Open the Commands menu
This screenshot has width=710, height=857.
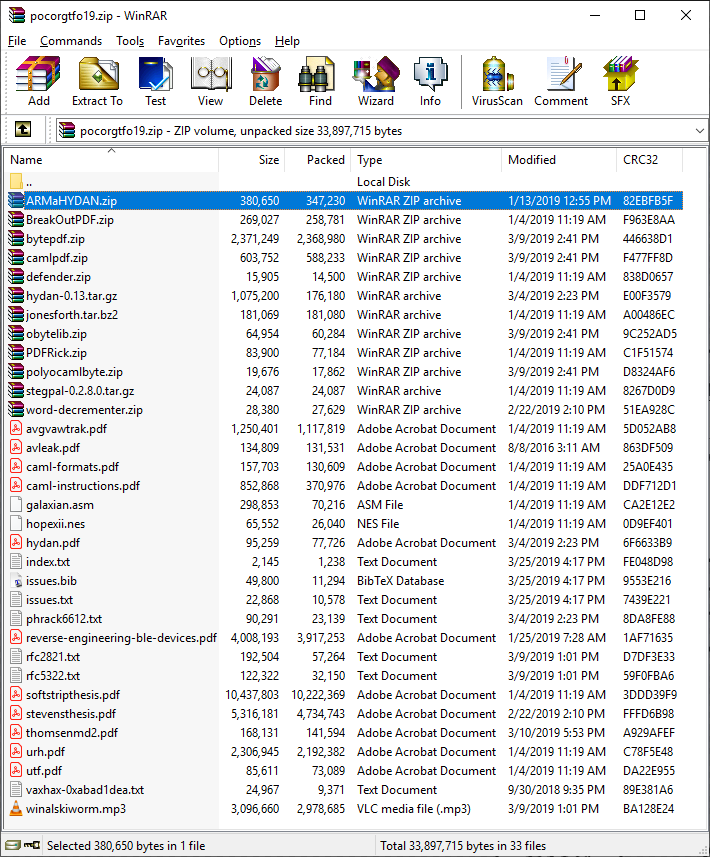pyautogui.click(x=71, y=41)
